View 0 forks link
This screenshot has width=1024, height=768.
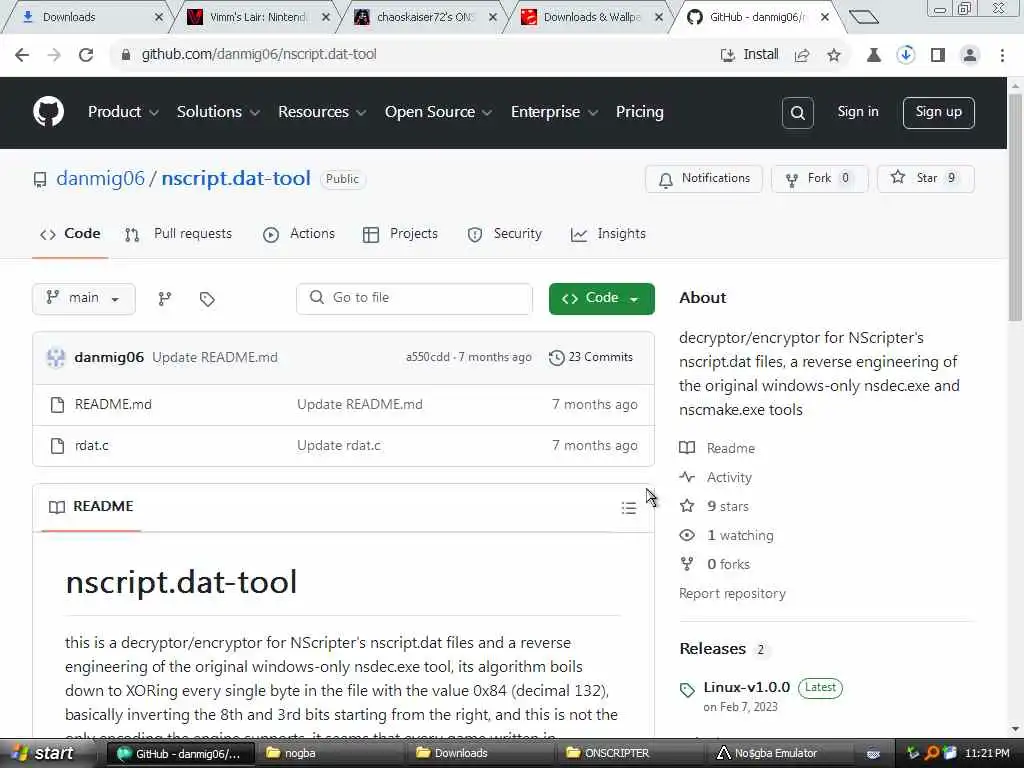[728, 564]
